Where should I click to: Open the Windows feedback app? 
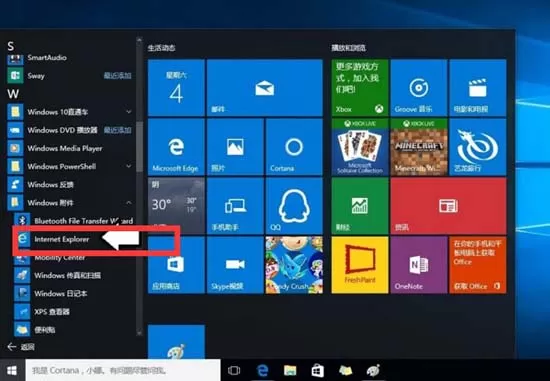[50, 185]
